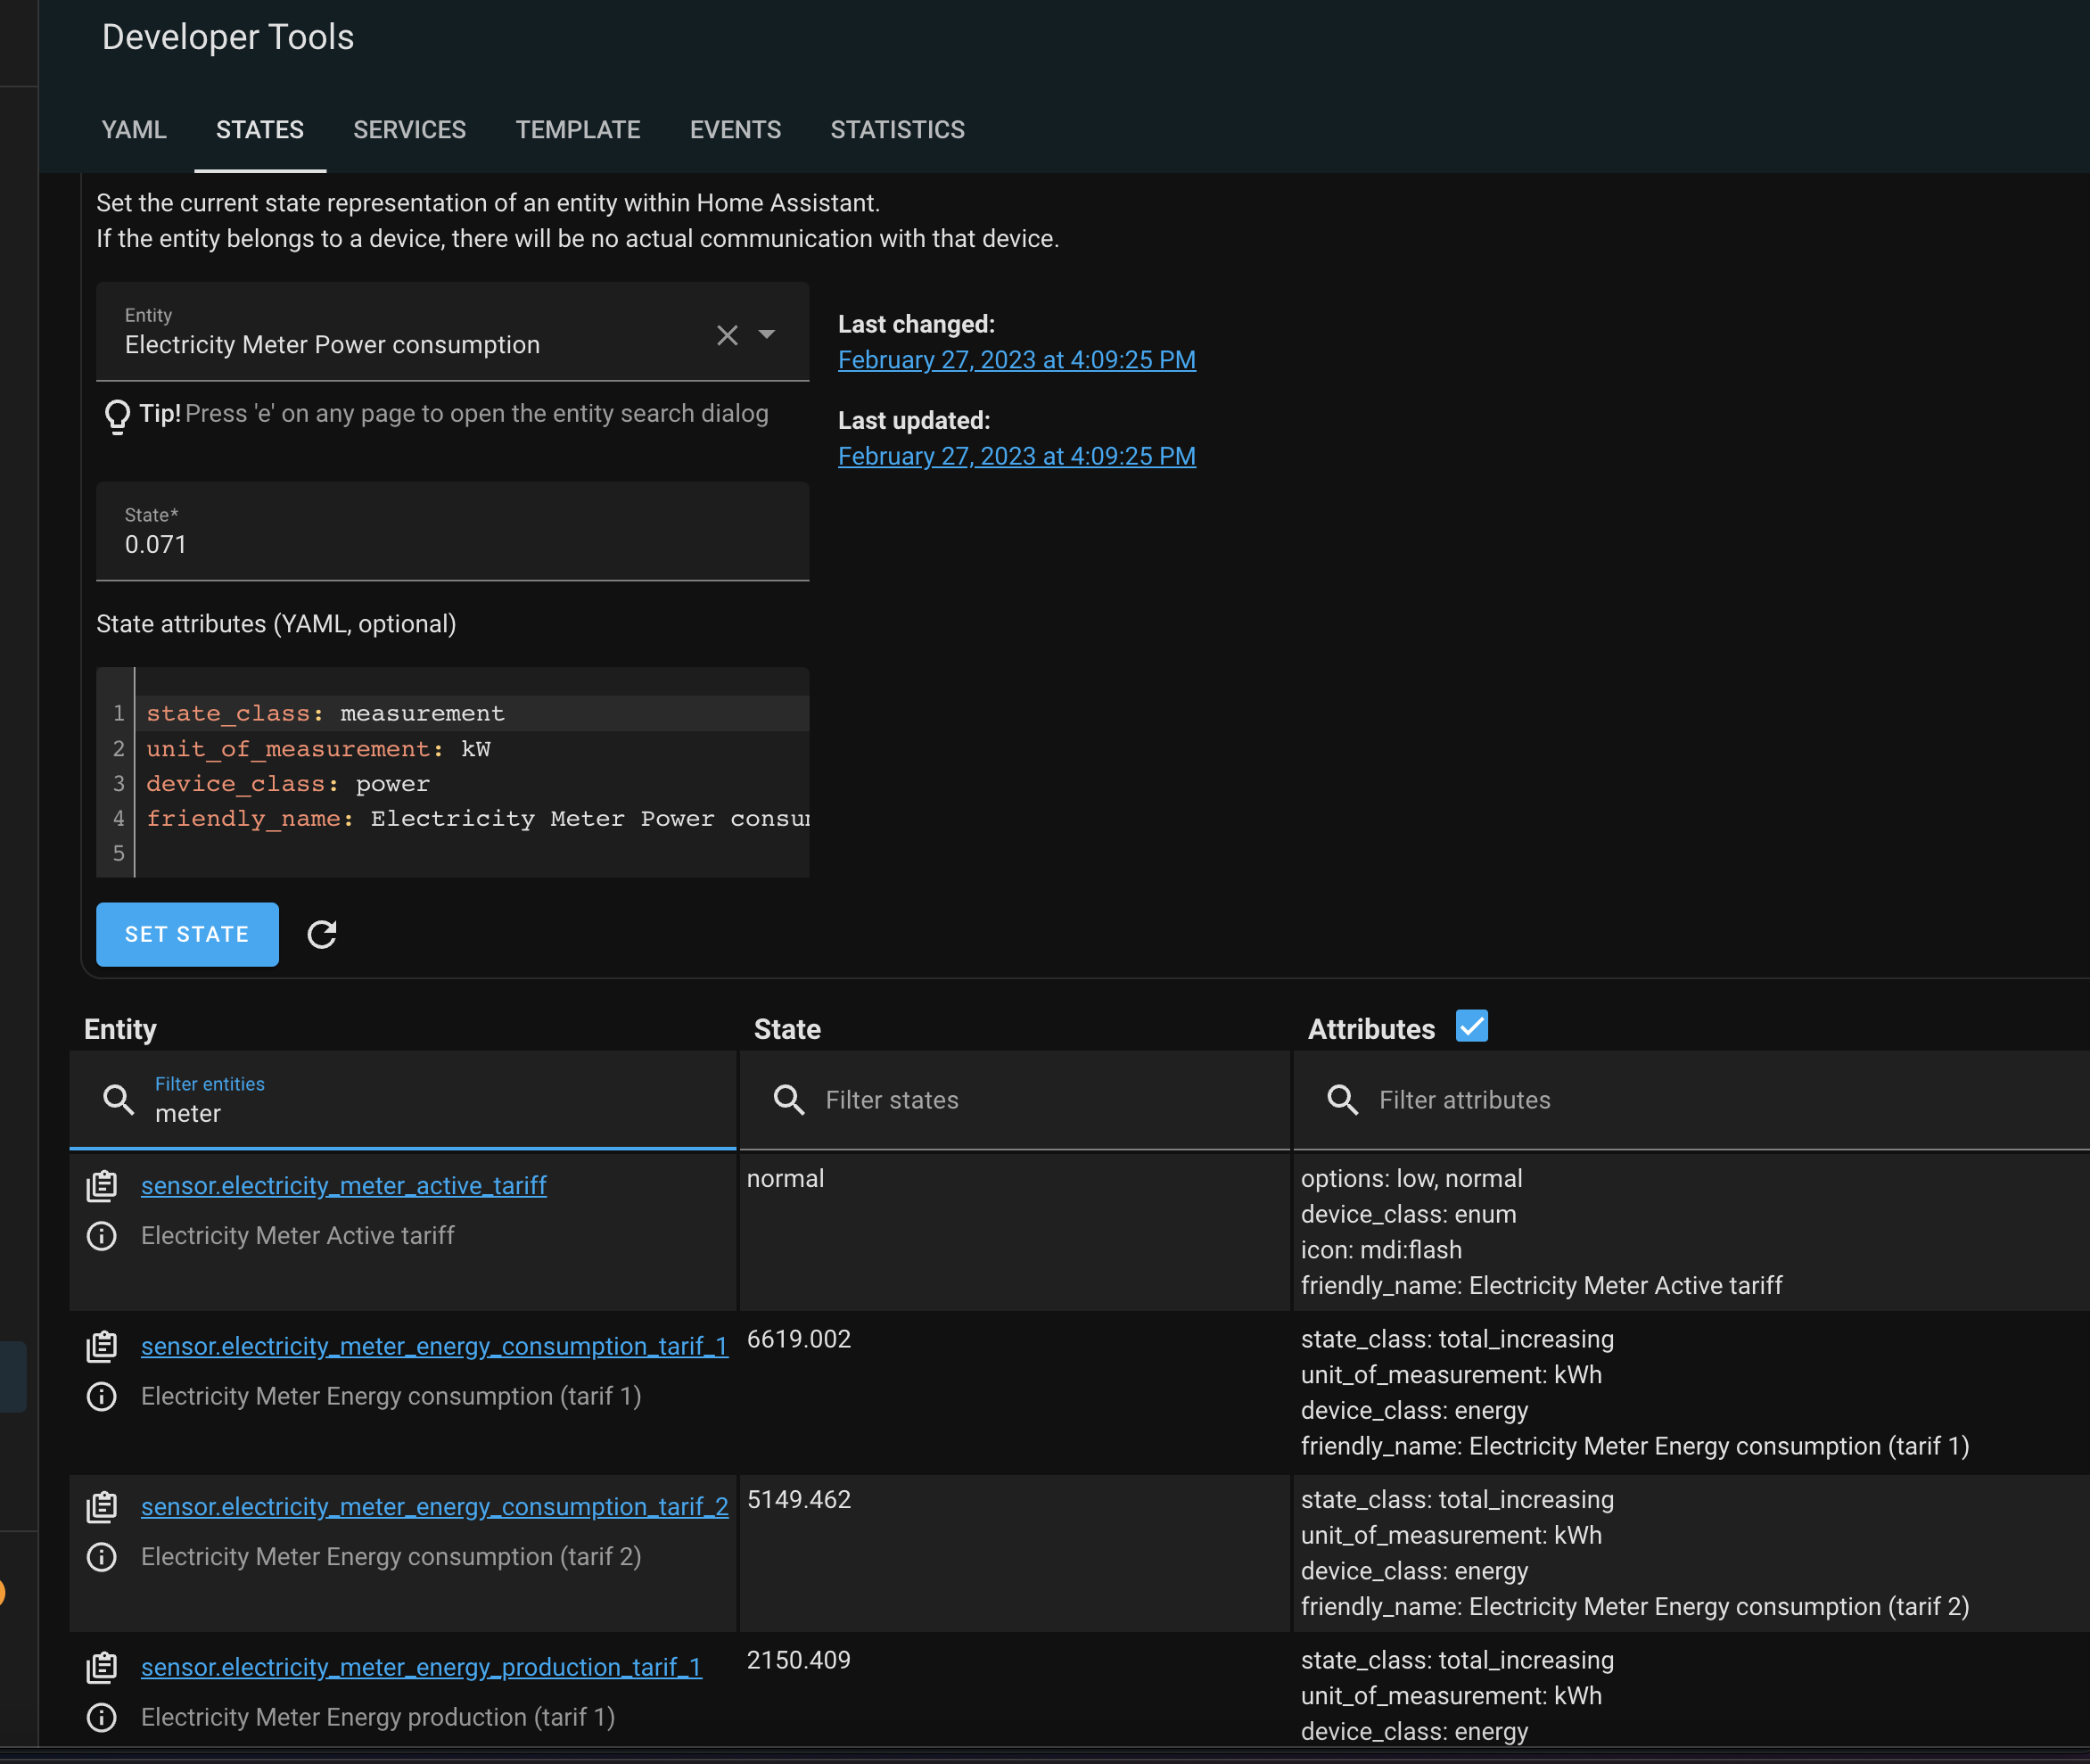Copy the electricity_meter_active_tariff entity ID
Image resolution: width=2090 pixels, height=1764 pixels.
pos(102,1186)
